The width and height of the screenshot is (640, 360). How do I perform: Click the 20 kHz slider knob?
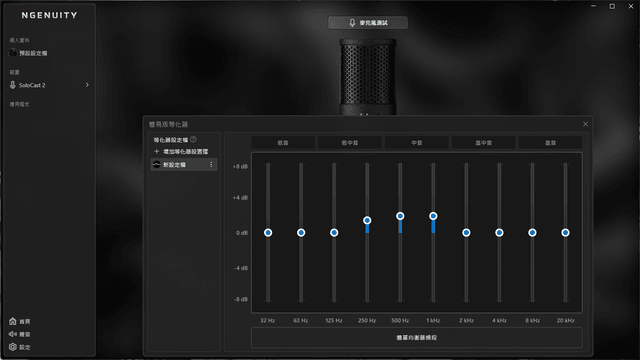[x=565, y=233]
